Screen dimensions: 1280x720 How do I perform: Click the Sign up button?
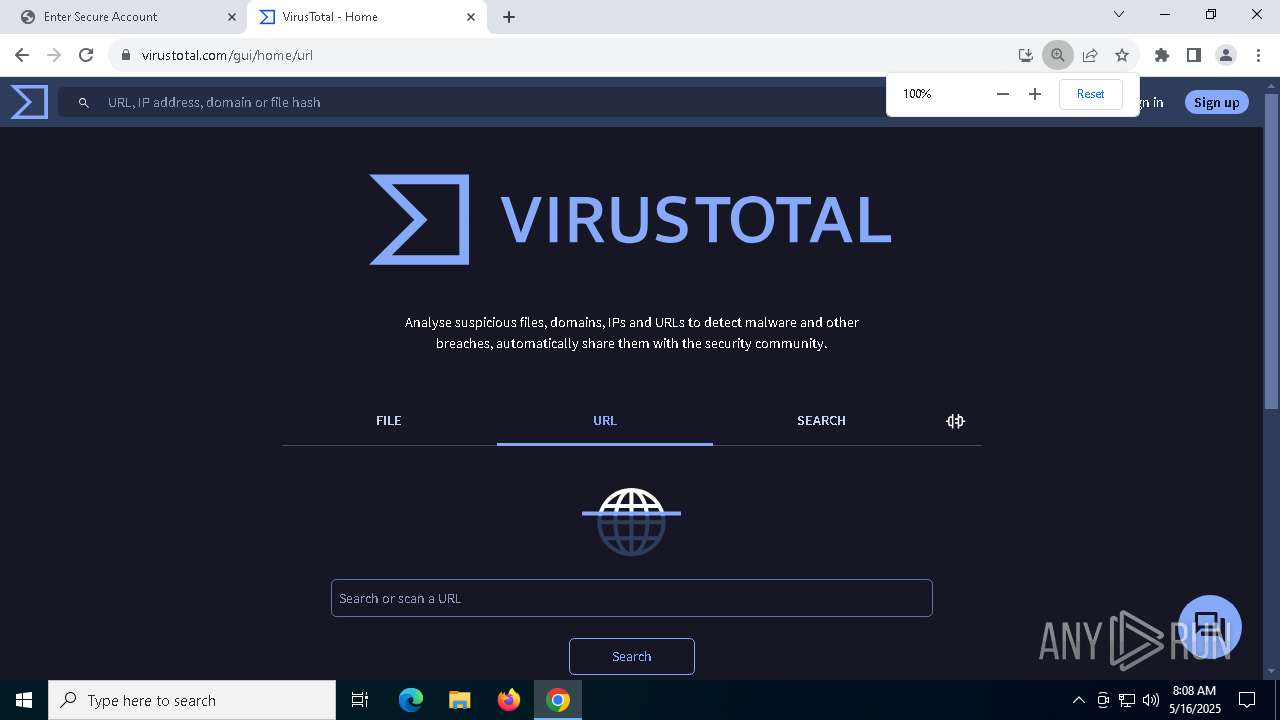(1216, 102)
